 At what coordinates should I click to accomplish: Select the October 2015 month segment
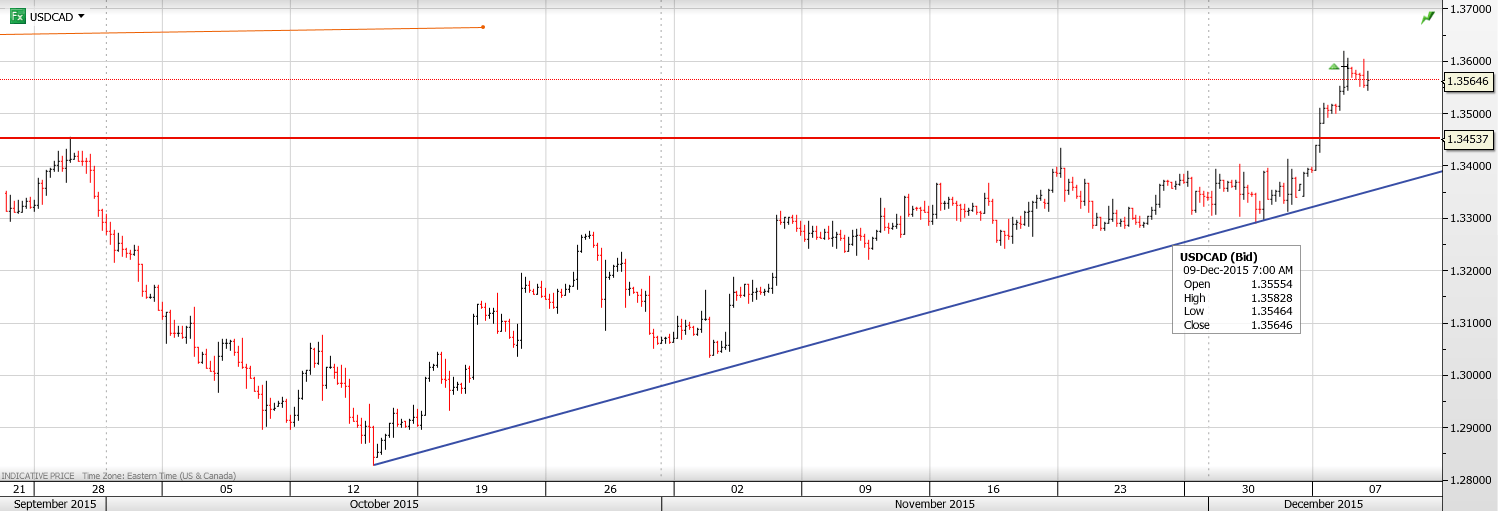[x=384, y=504]
